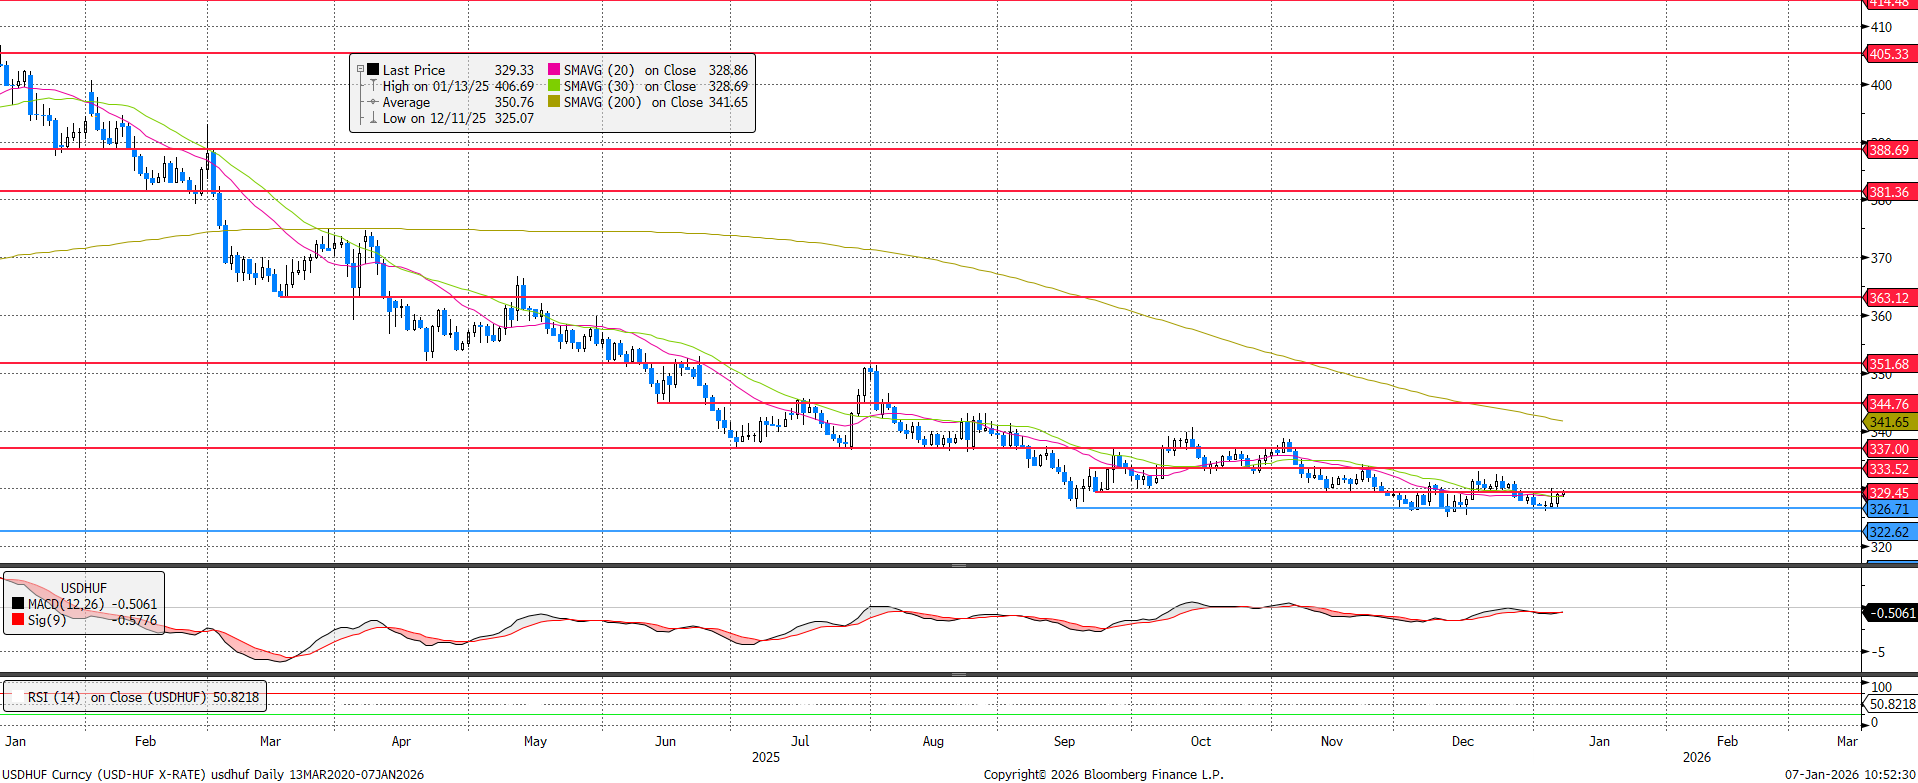This screenshot has height=783, width=1918.
Task: Click the white RSI (14) legend swatch
Action: [18, 697]
